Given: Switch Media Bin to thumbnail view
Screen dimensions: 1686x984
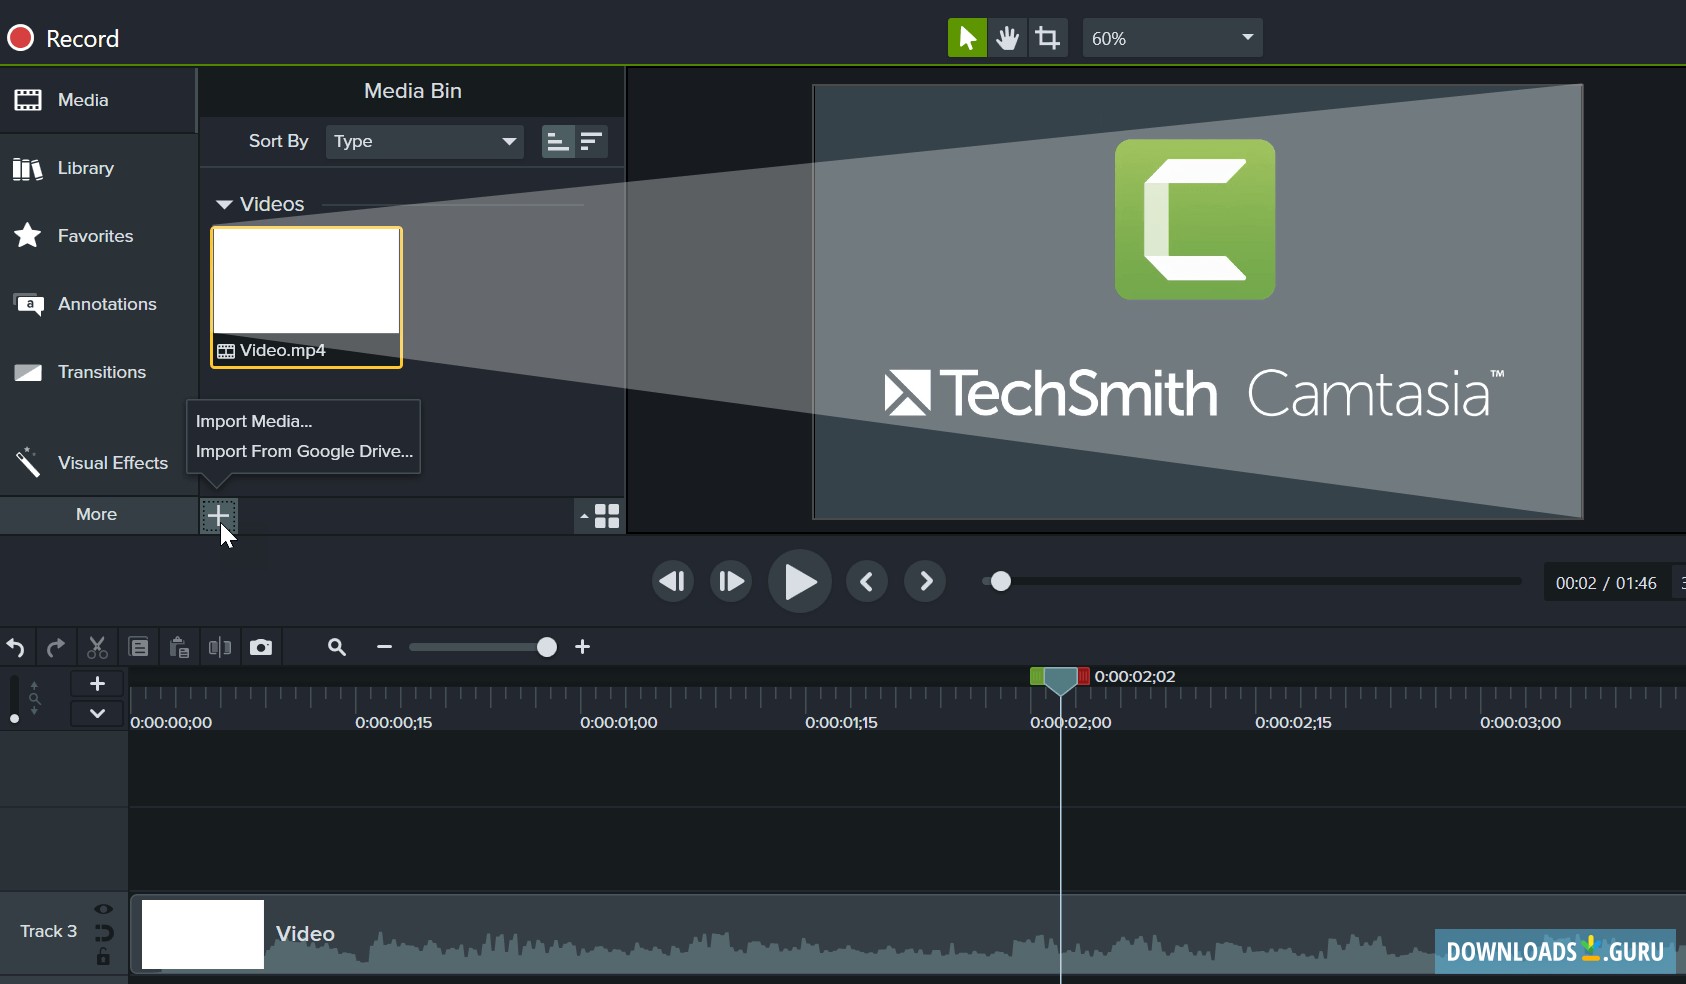Looking at the screenshot, I should (x=604, y=516).
